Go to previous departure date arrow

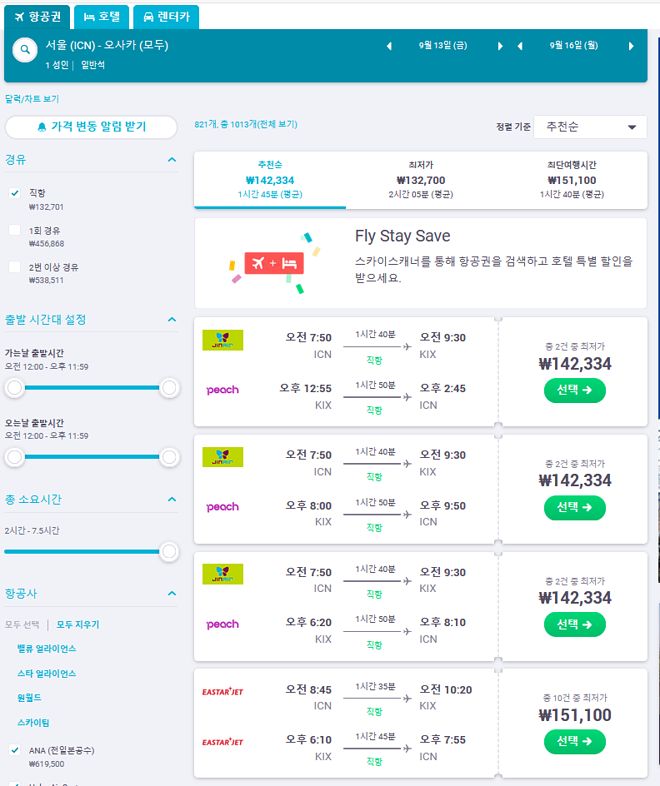[x=389, y=46]
